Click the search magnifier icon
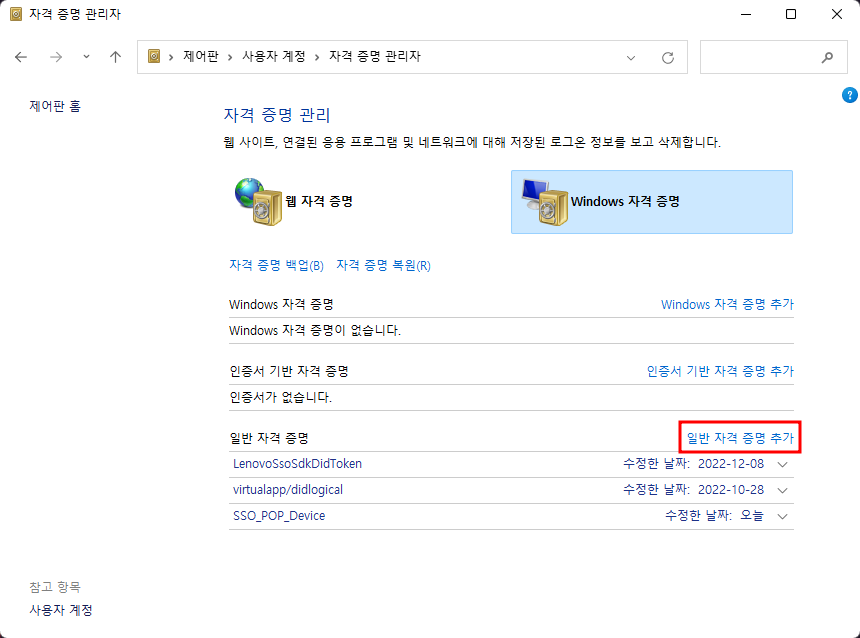The width and height of the screenshot is (860, 638). click(827, 57)
